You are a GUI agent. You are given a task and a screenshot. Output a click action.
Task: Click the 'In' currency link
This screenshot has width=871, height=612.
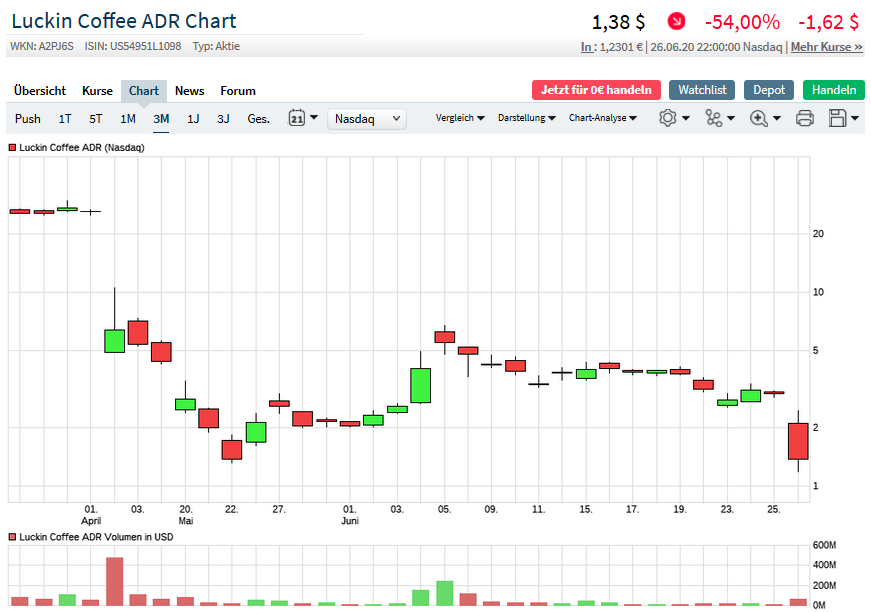point(588,47)
